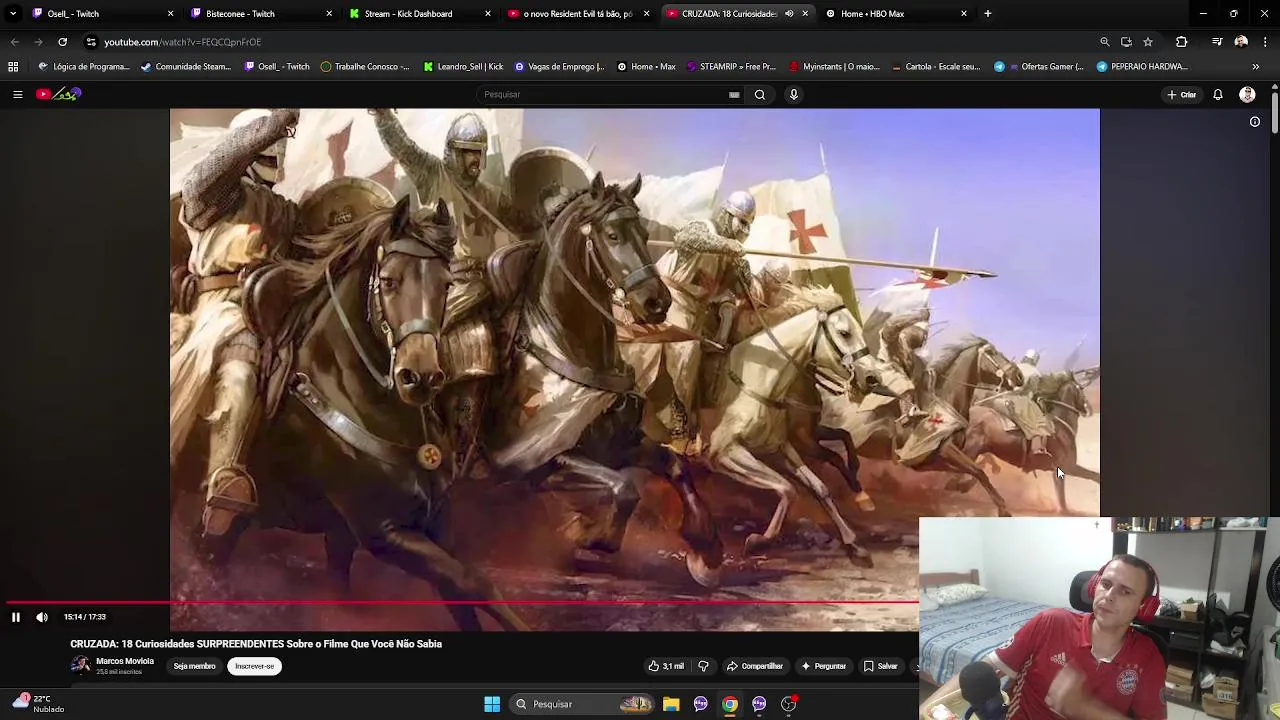Open the Lógica de Programa... bookmark

(x=84, y=67)
